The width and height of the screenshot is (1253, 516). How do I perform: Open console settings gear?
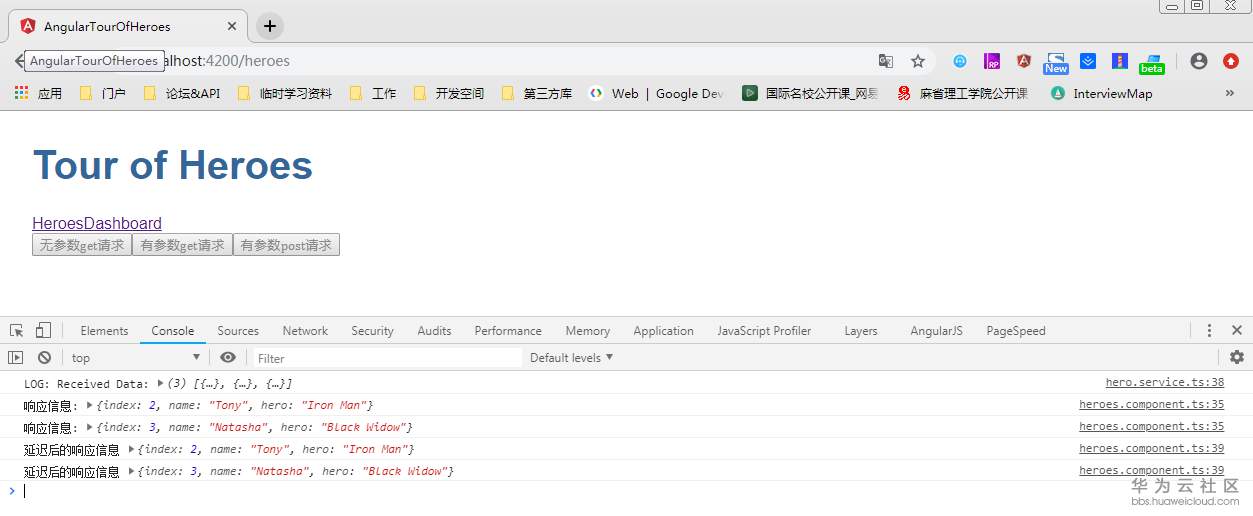[1237, 357]
